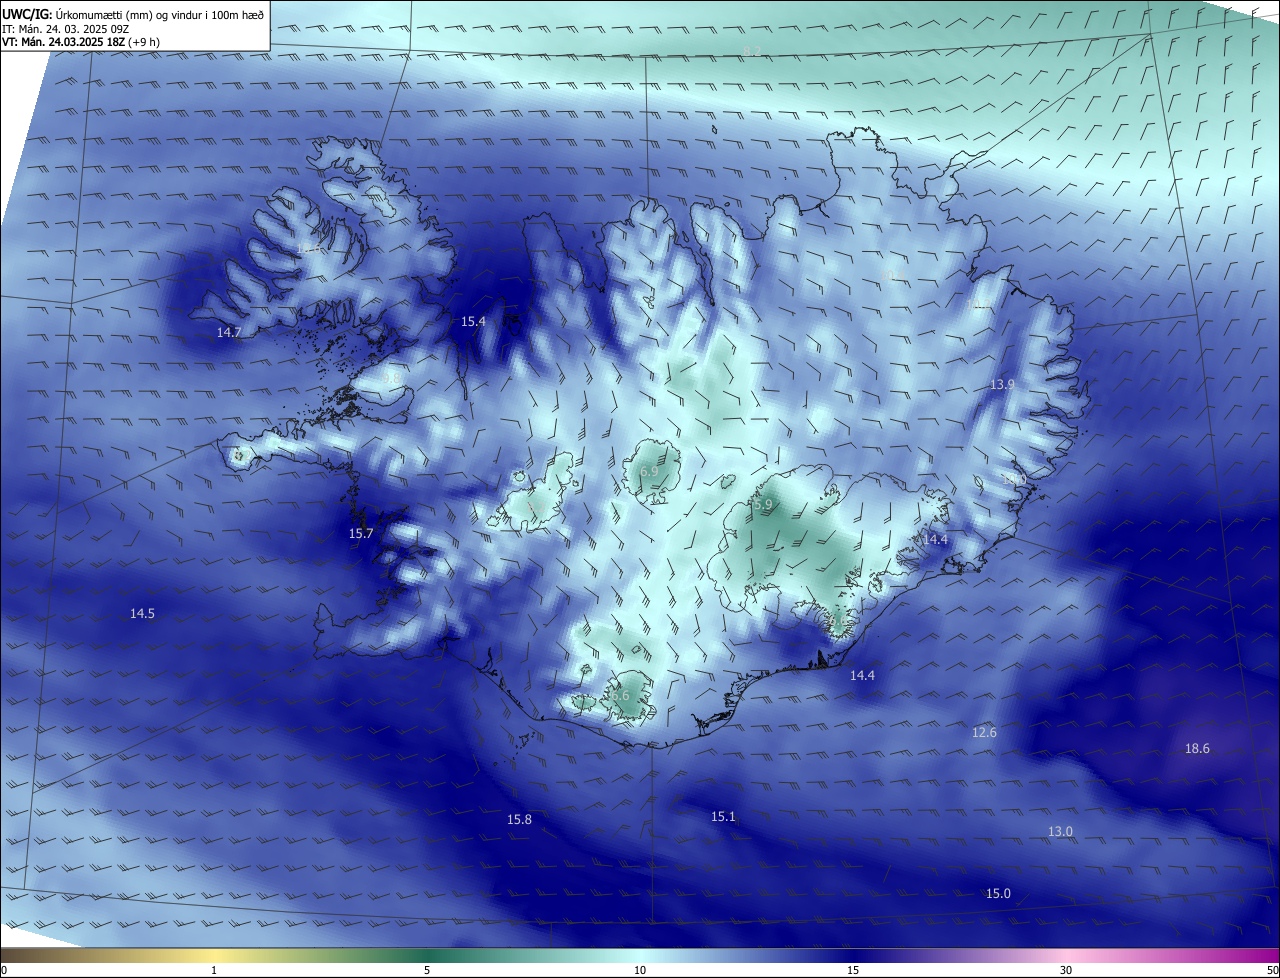1280x978 pixels.
Task: Click the 15.1 value label
Action: (x=723, y=816)
